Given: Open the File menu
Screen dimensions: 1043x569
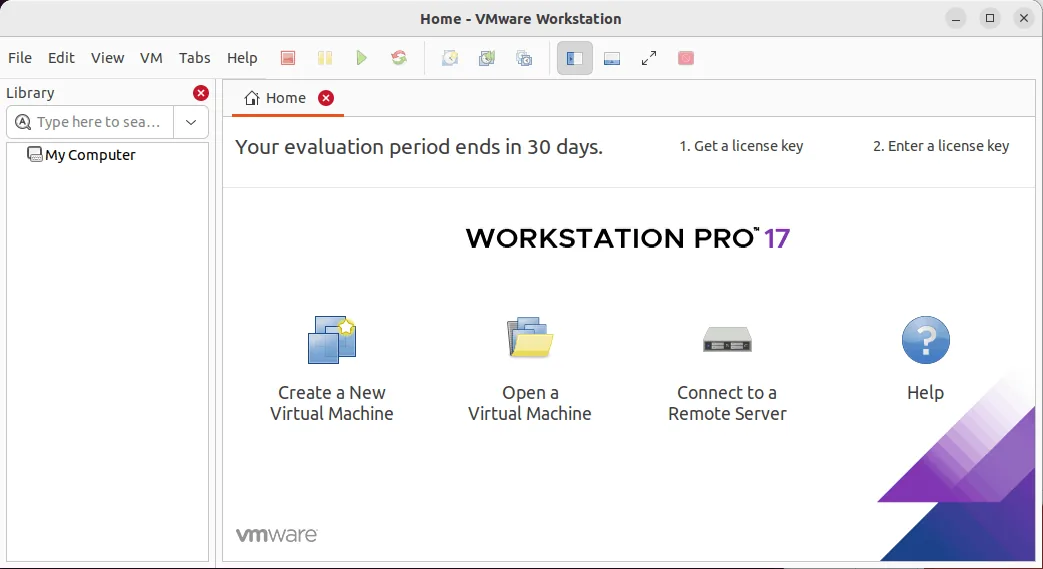Looking at the screenshot, I should pyautogui.click(x=20, y=58).
